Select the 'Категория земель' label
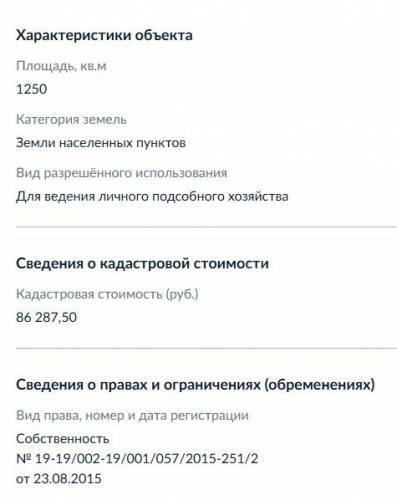The image size is (397, 500). 71,119
